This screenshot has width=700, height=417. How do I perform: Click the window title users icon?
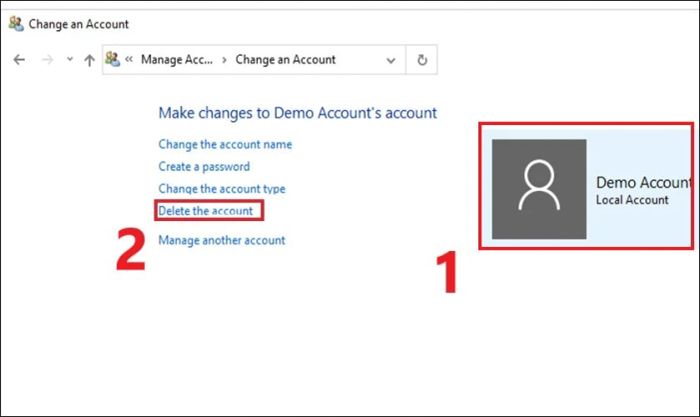point(17,24)
